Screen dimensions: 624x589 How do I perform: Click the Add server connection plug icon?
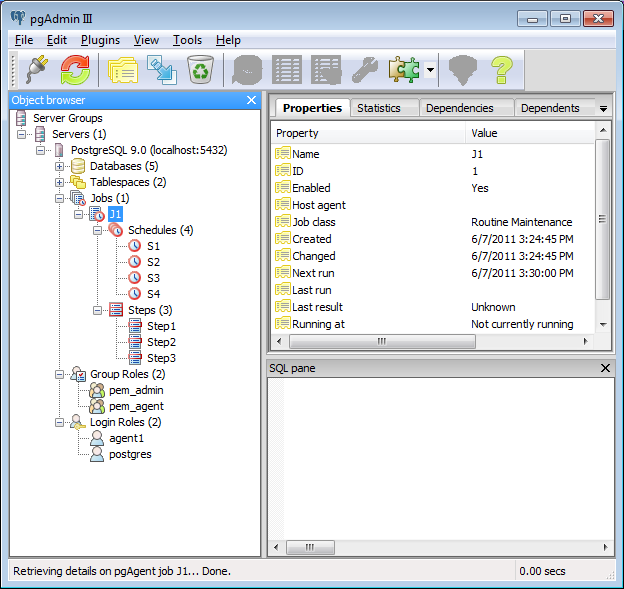click(x=37, y=69)
